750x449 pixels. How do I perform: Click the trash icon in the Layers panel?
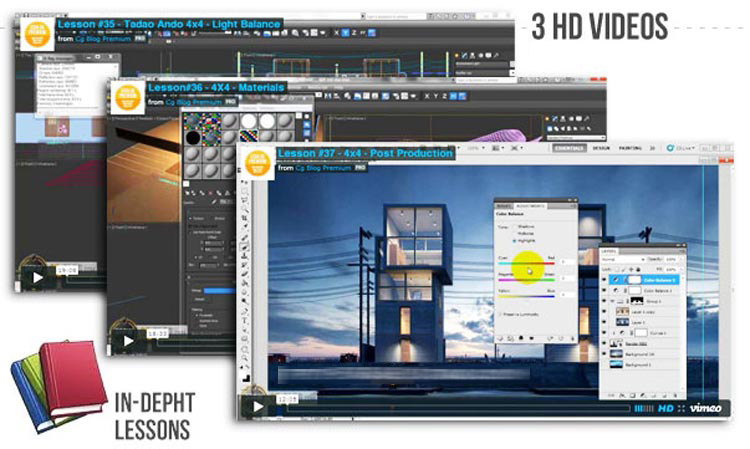[x=675, y=395]
